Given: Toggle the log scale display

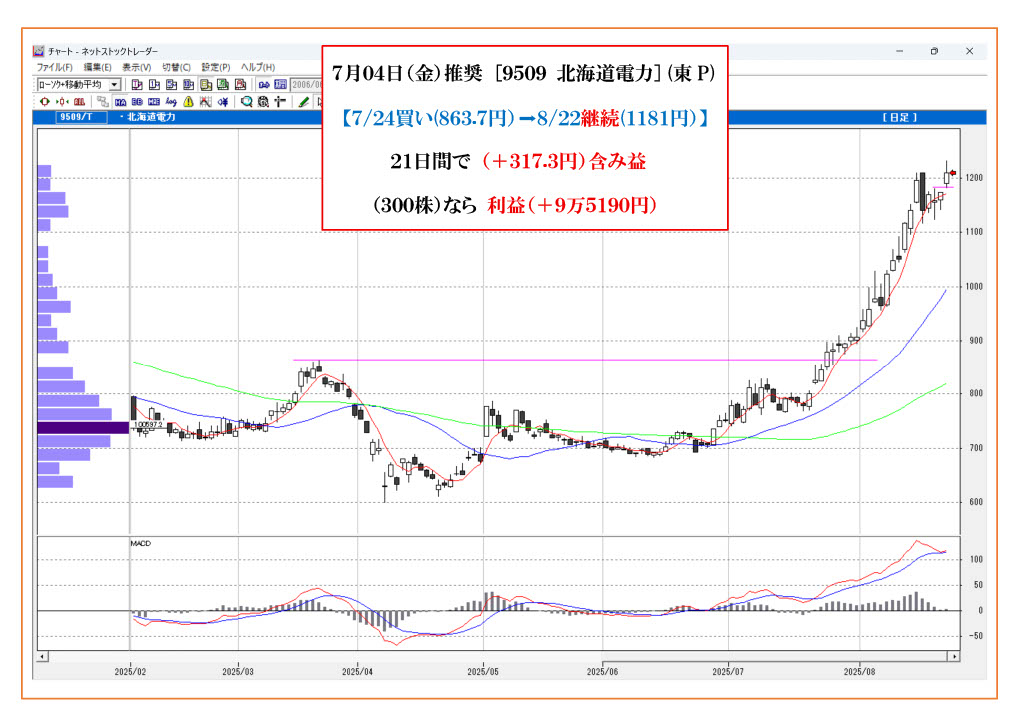Looking at the screenshot, I should click(170, 101).
